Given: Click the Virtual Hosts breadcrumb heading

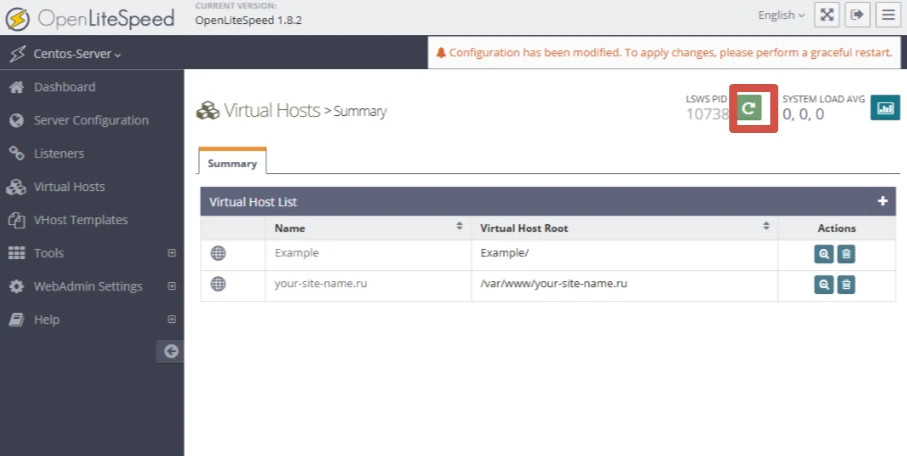Looking at the screenshot, I should [272, 110].
